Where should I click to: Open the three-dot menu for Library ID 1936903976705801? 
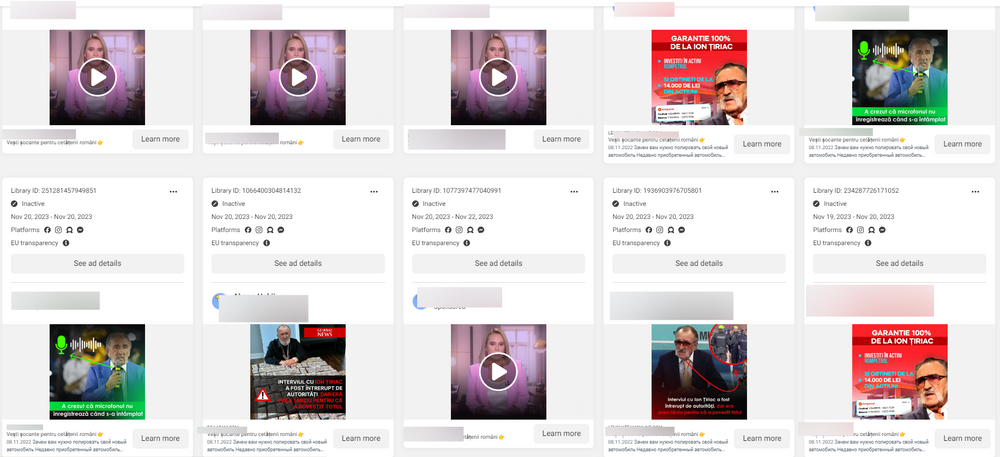(775, 191)
